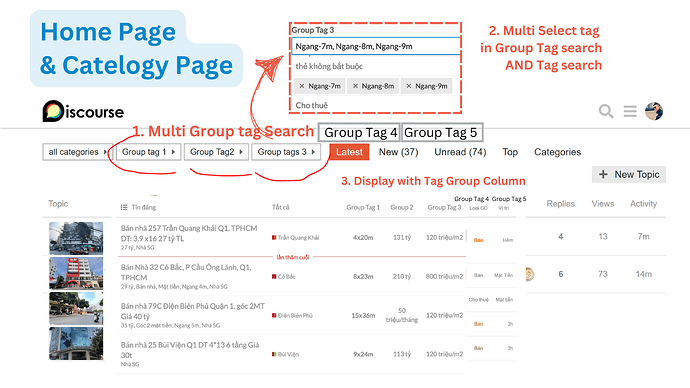
Task: Open the hamburger menu icon
Action: pyautogui.click(x=630, y=111)
